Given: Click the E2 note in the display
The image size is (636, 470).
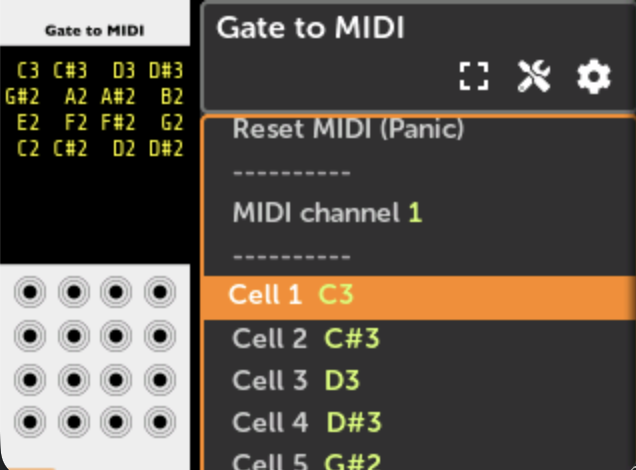Looking at the screenshot, I should point(28,122).
